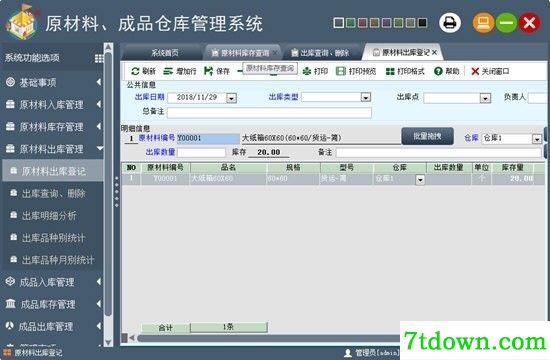Click Add Row (增加行) in toolbar
Screen dimensions: 550x360
(180, 71)
